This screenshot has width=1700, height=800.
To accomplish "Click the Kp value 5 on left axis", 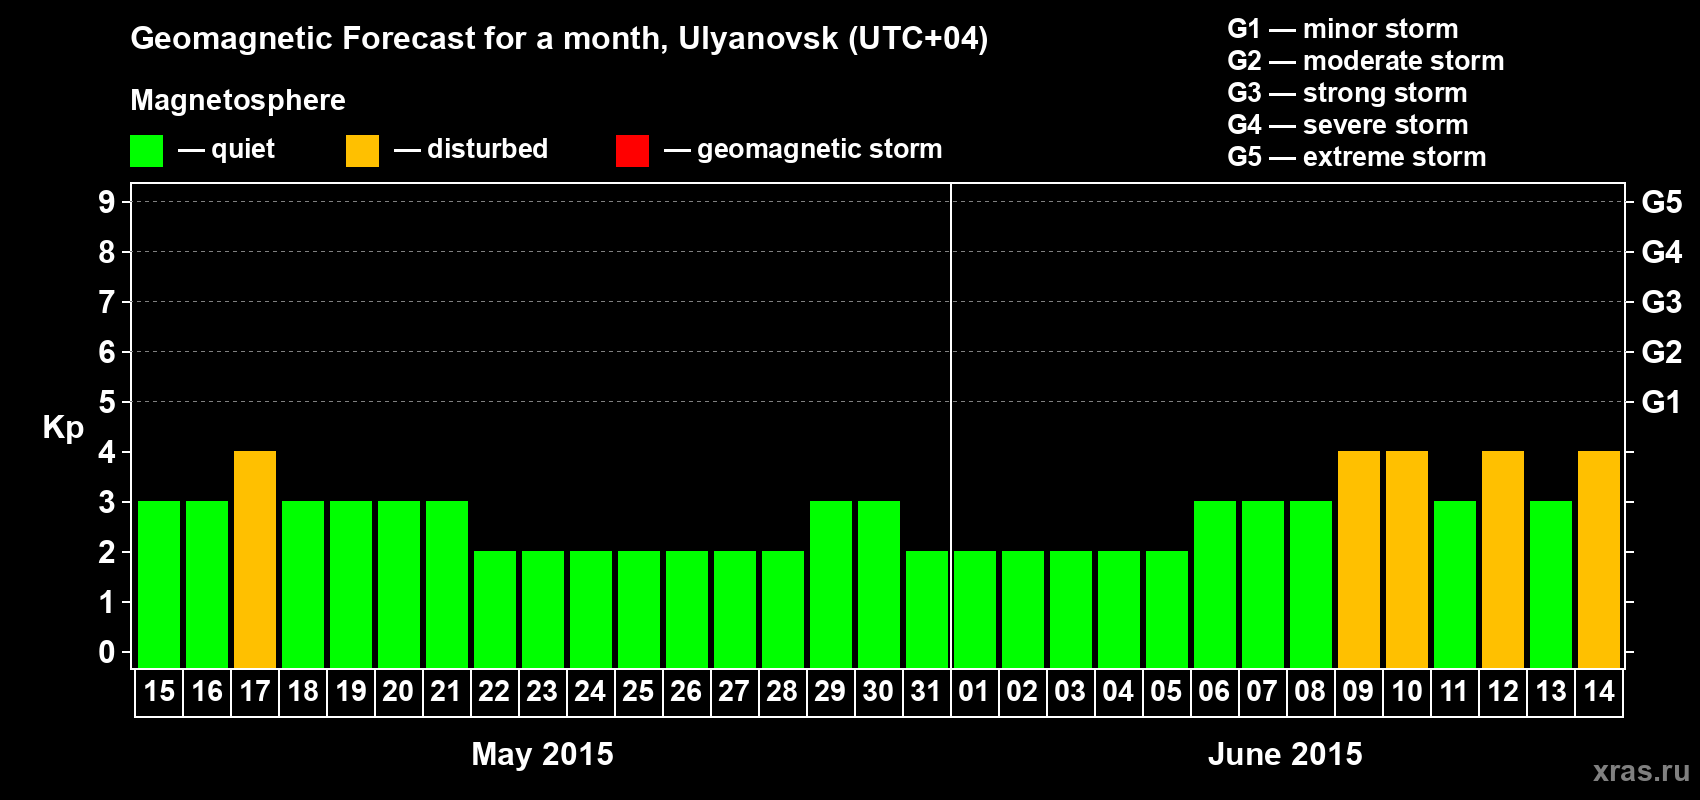I will (x=107, y=402).
